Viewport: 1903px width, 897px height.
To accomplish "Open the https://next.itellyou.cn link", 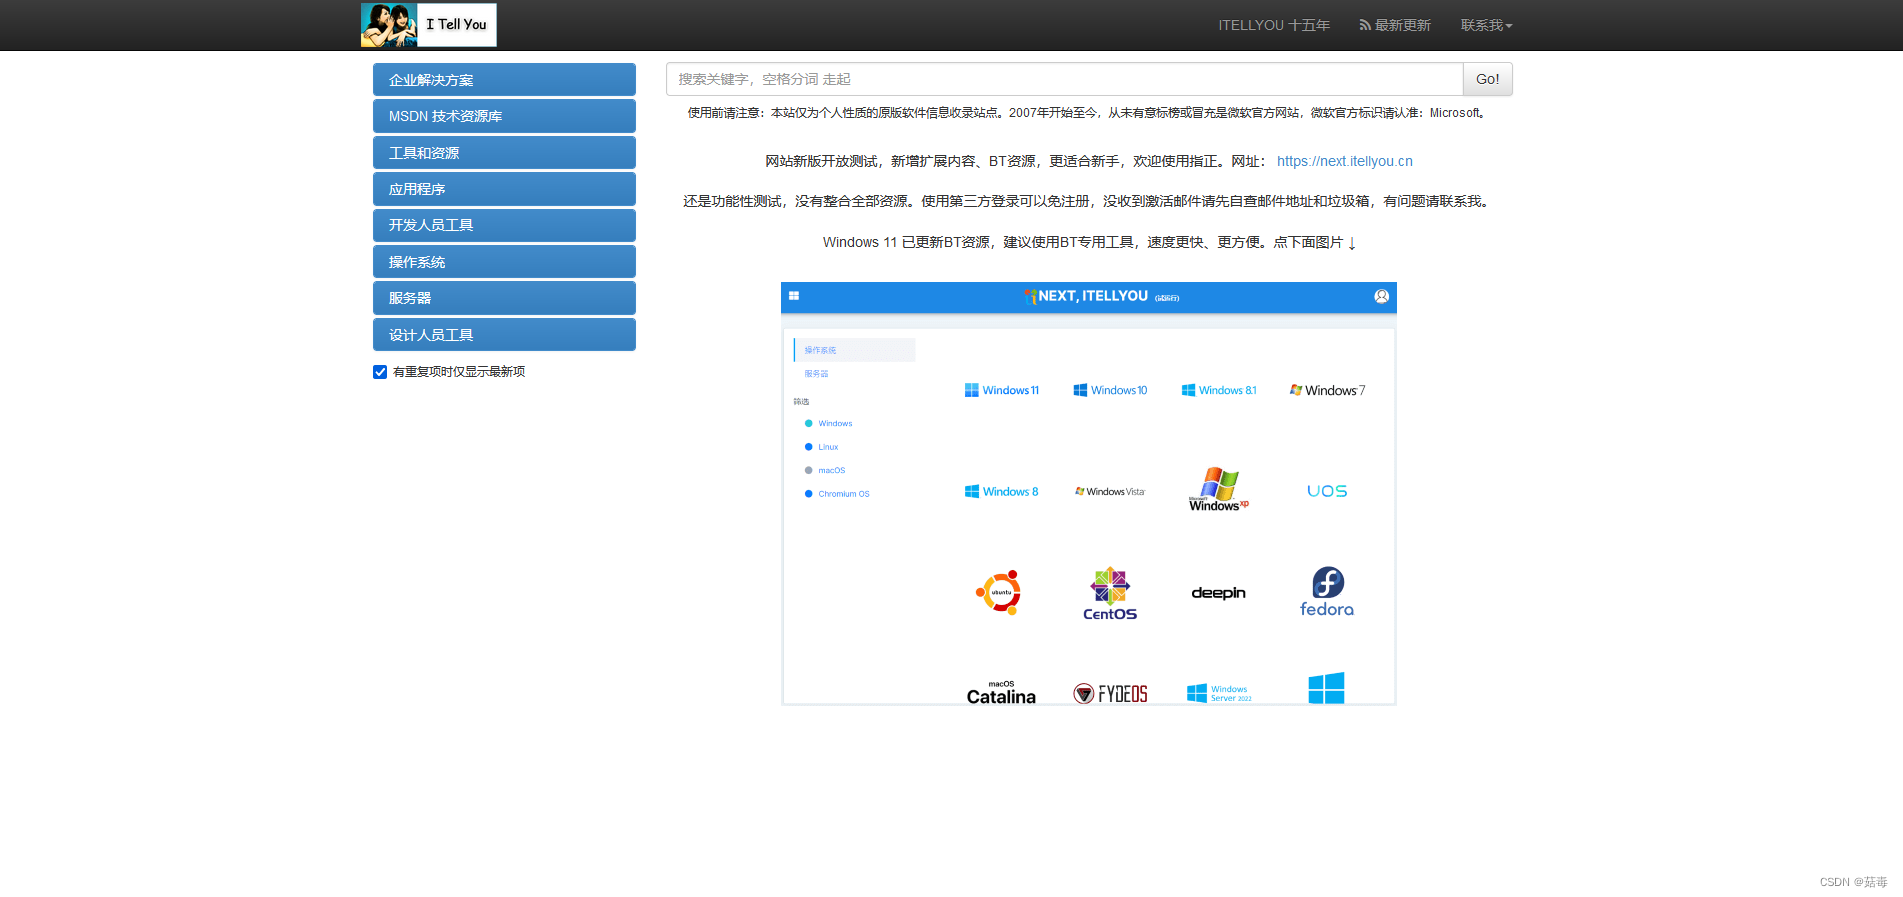I will pos(1344,161).
